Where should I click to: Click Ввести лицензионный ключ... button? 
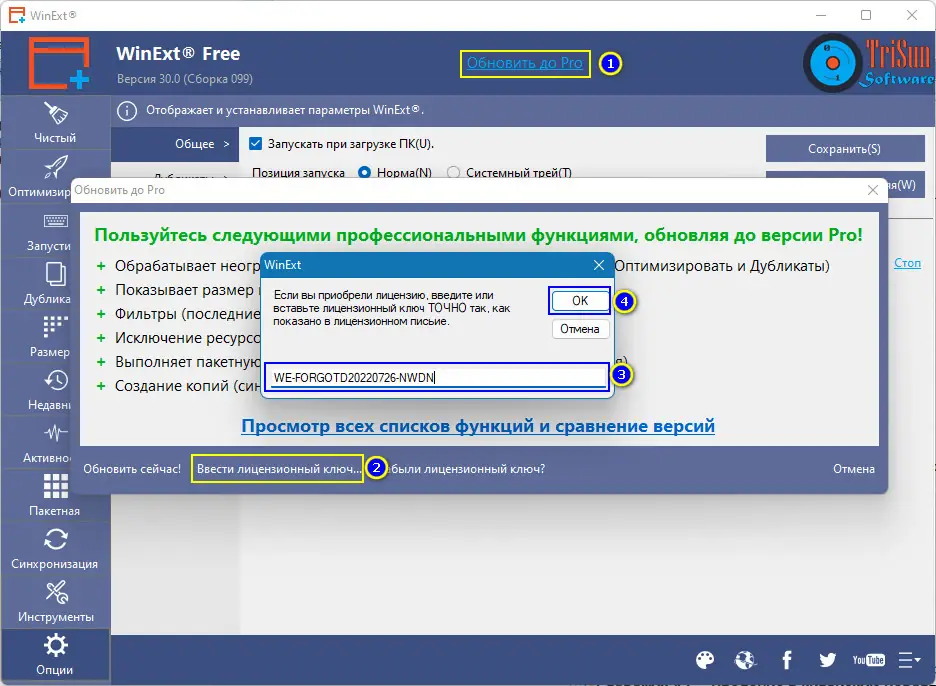click(x=278, y=469)
